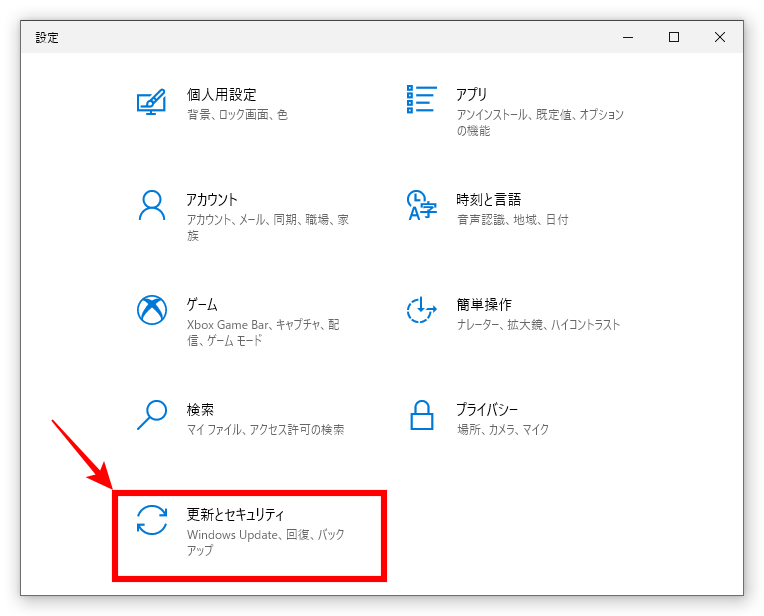
Task: Open プライバシー settings title
Action: click(x=487, y=409)
